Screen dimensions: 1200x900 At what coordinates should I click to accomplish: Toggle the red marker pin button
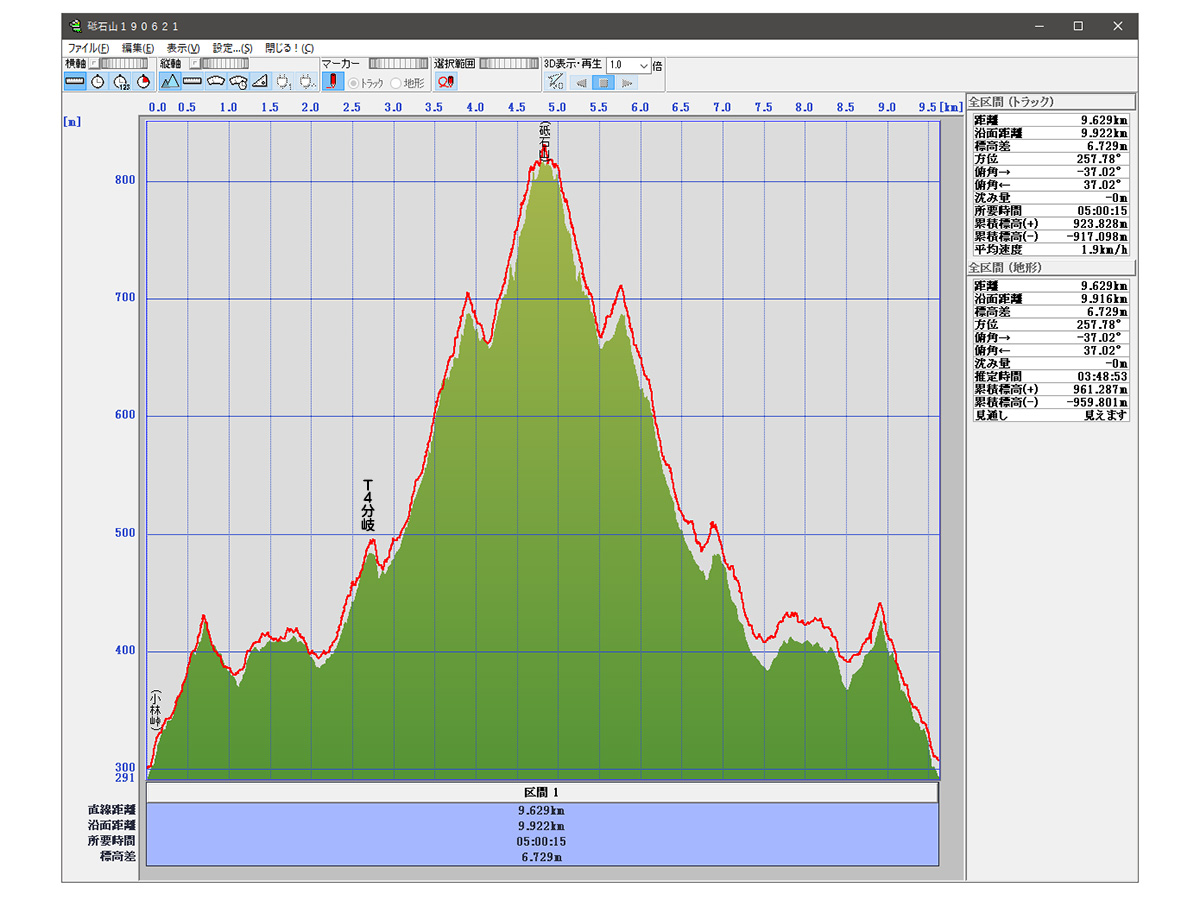point(332,82)
